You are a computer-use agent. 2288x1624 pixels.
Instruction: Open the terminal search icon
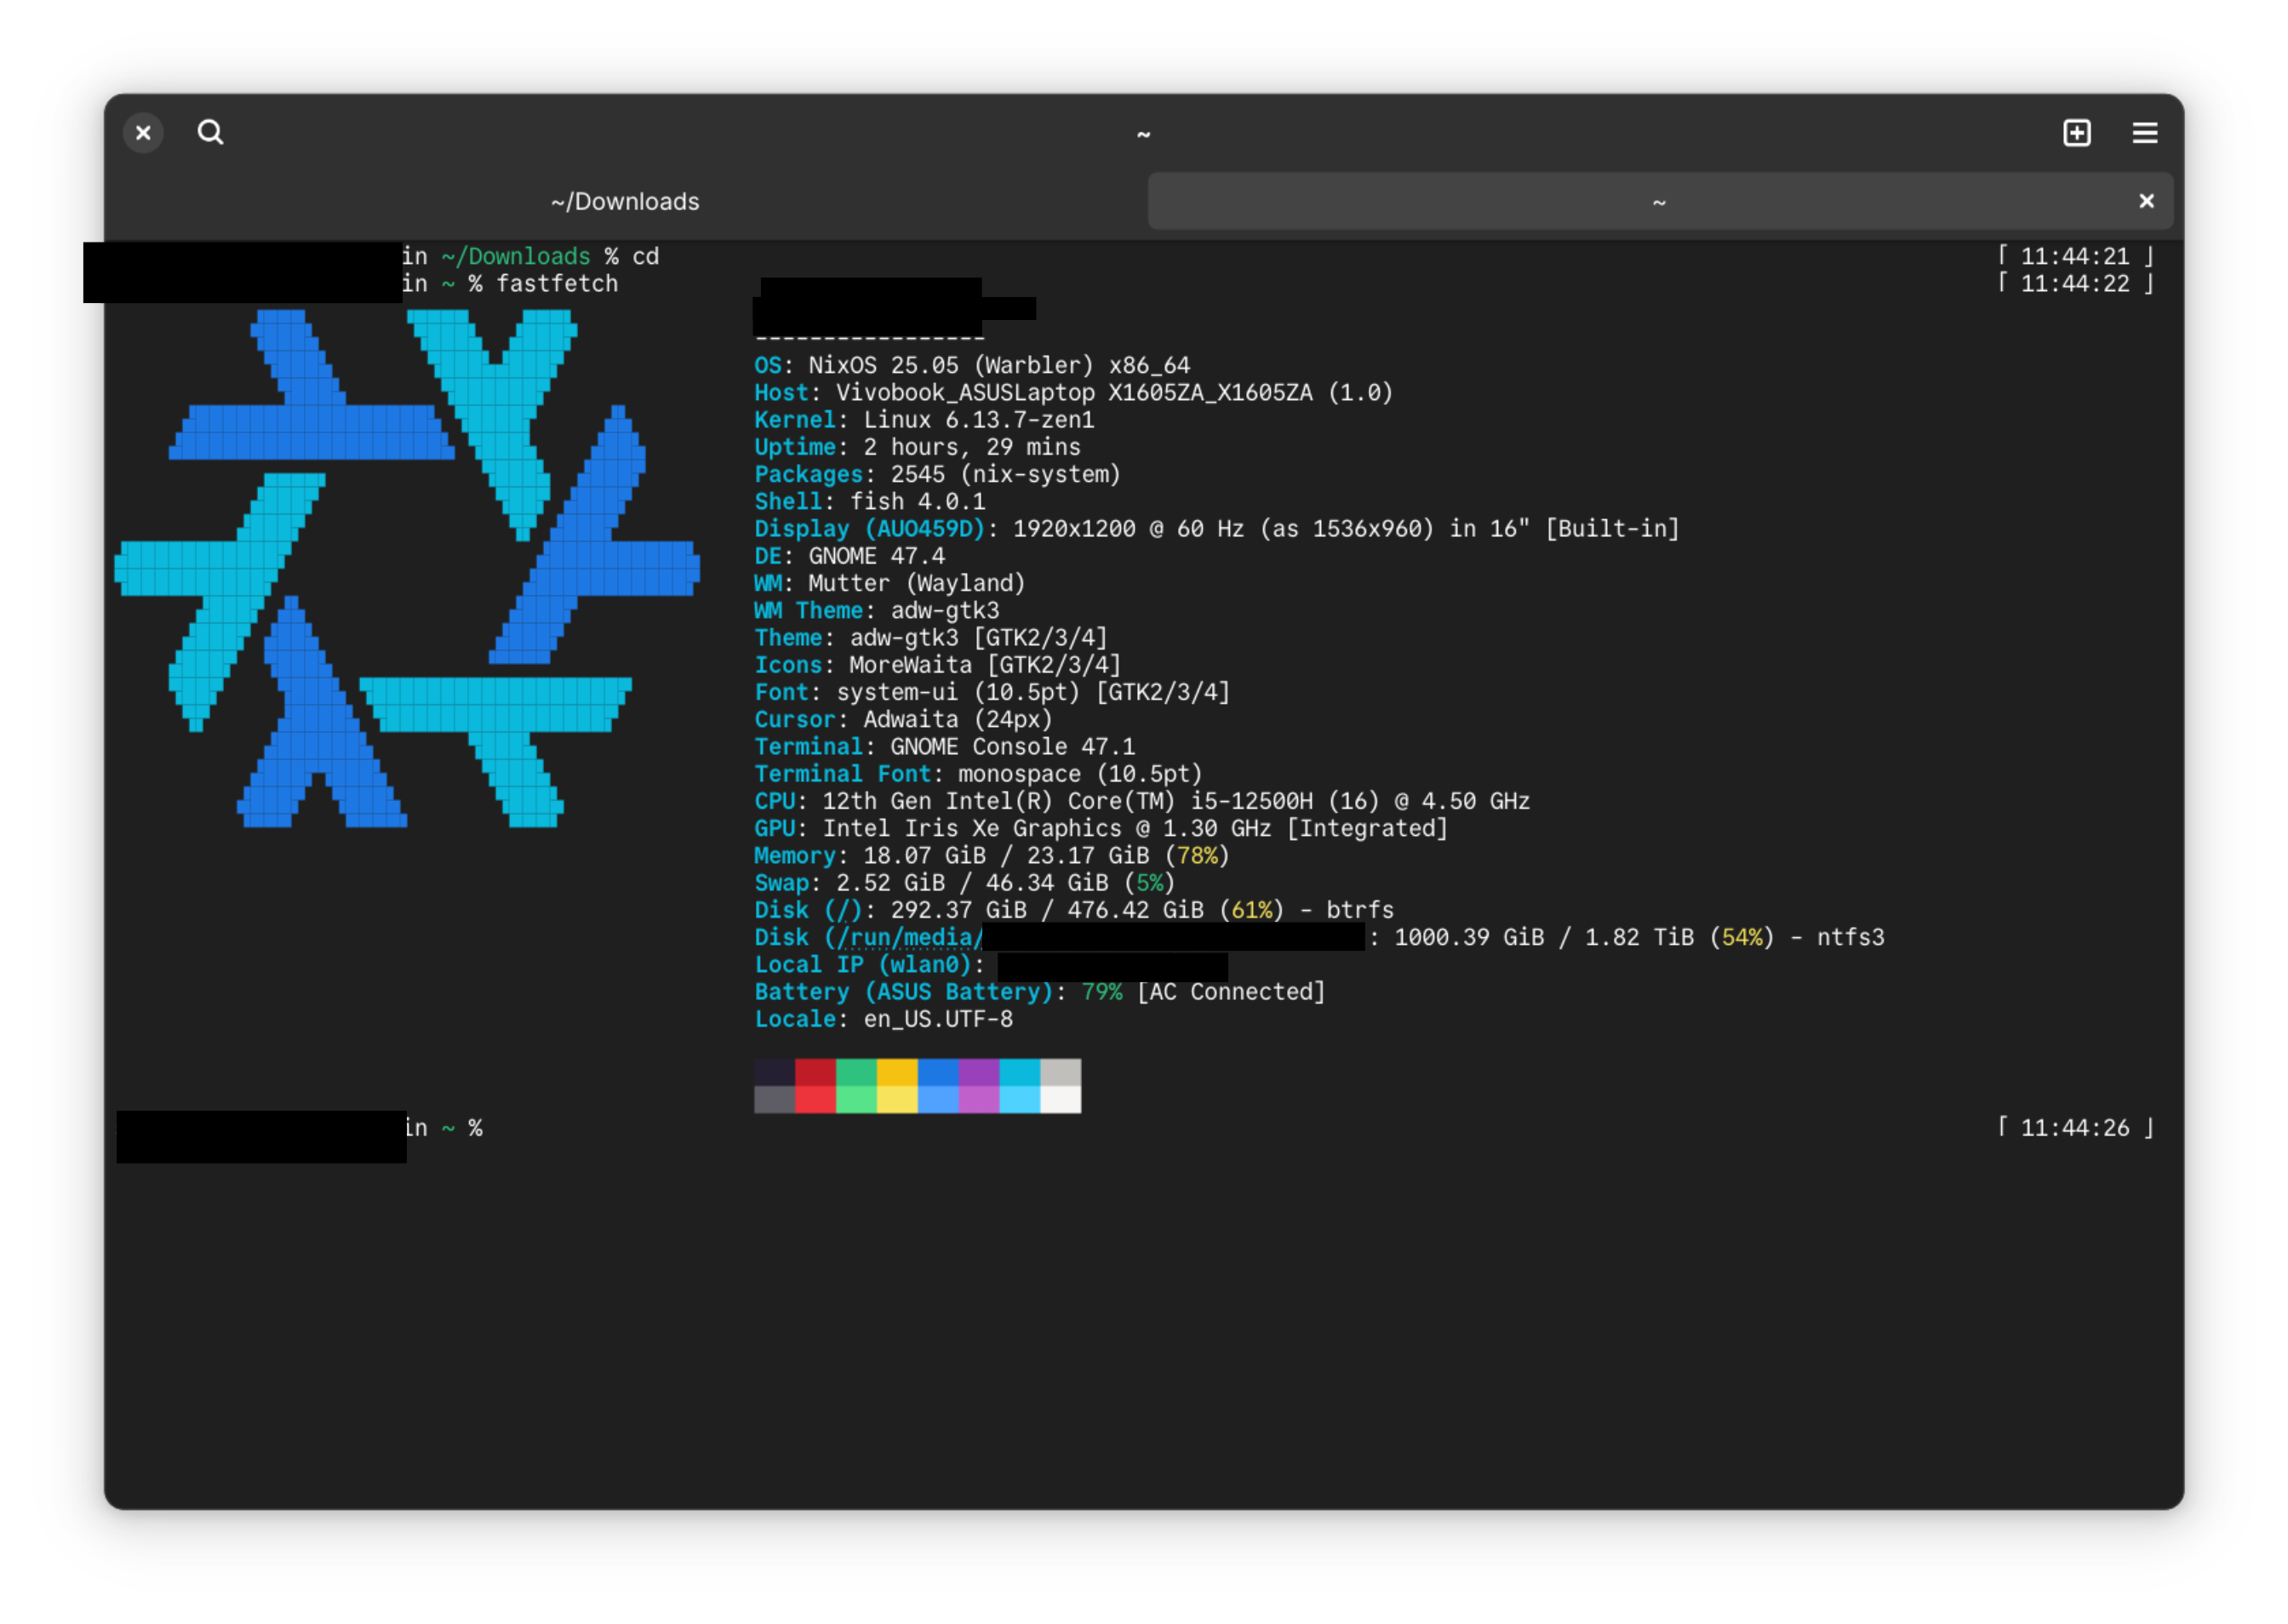(210, 133)
